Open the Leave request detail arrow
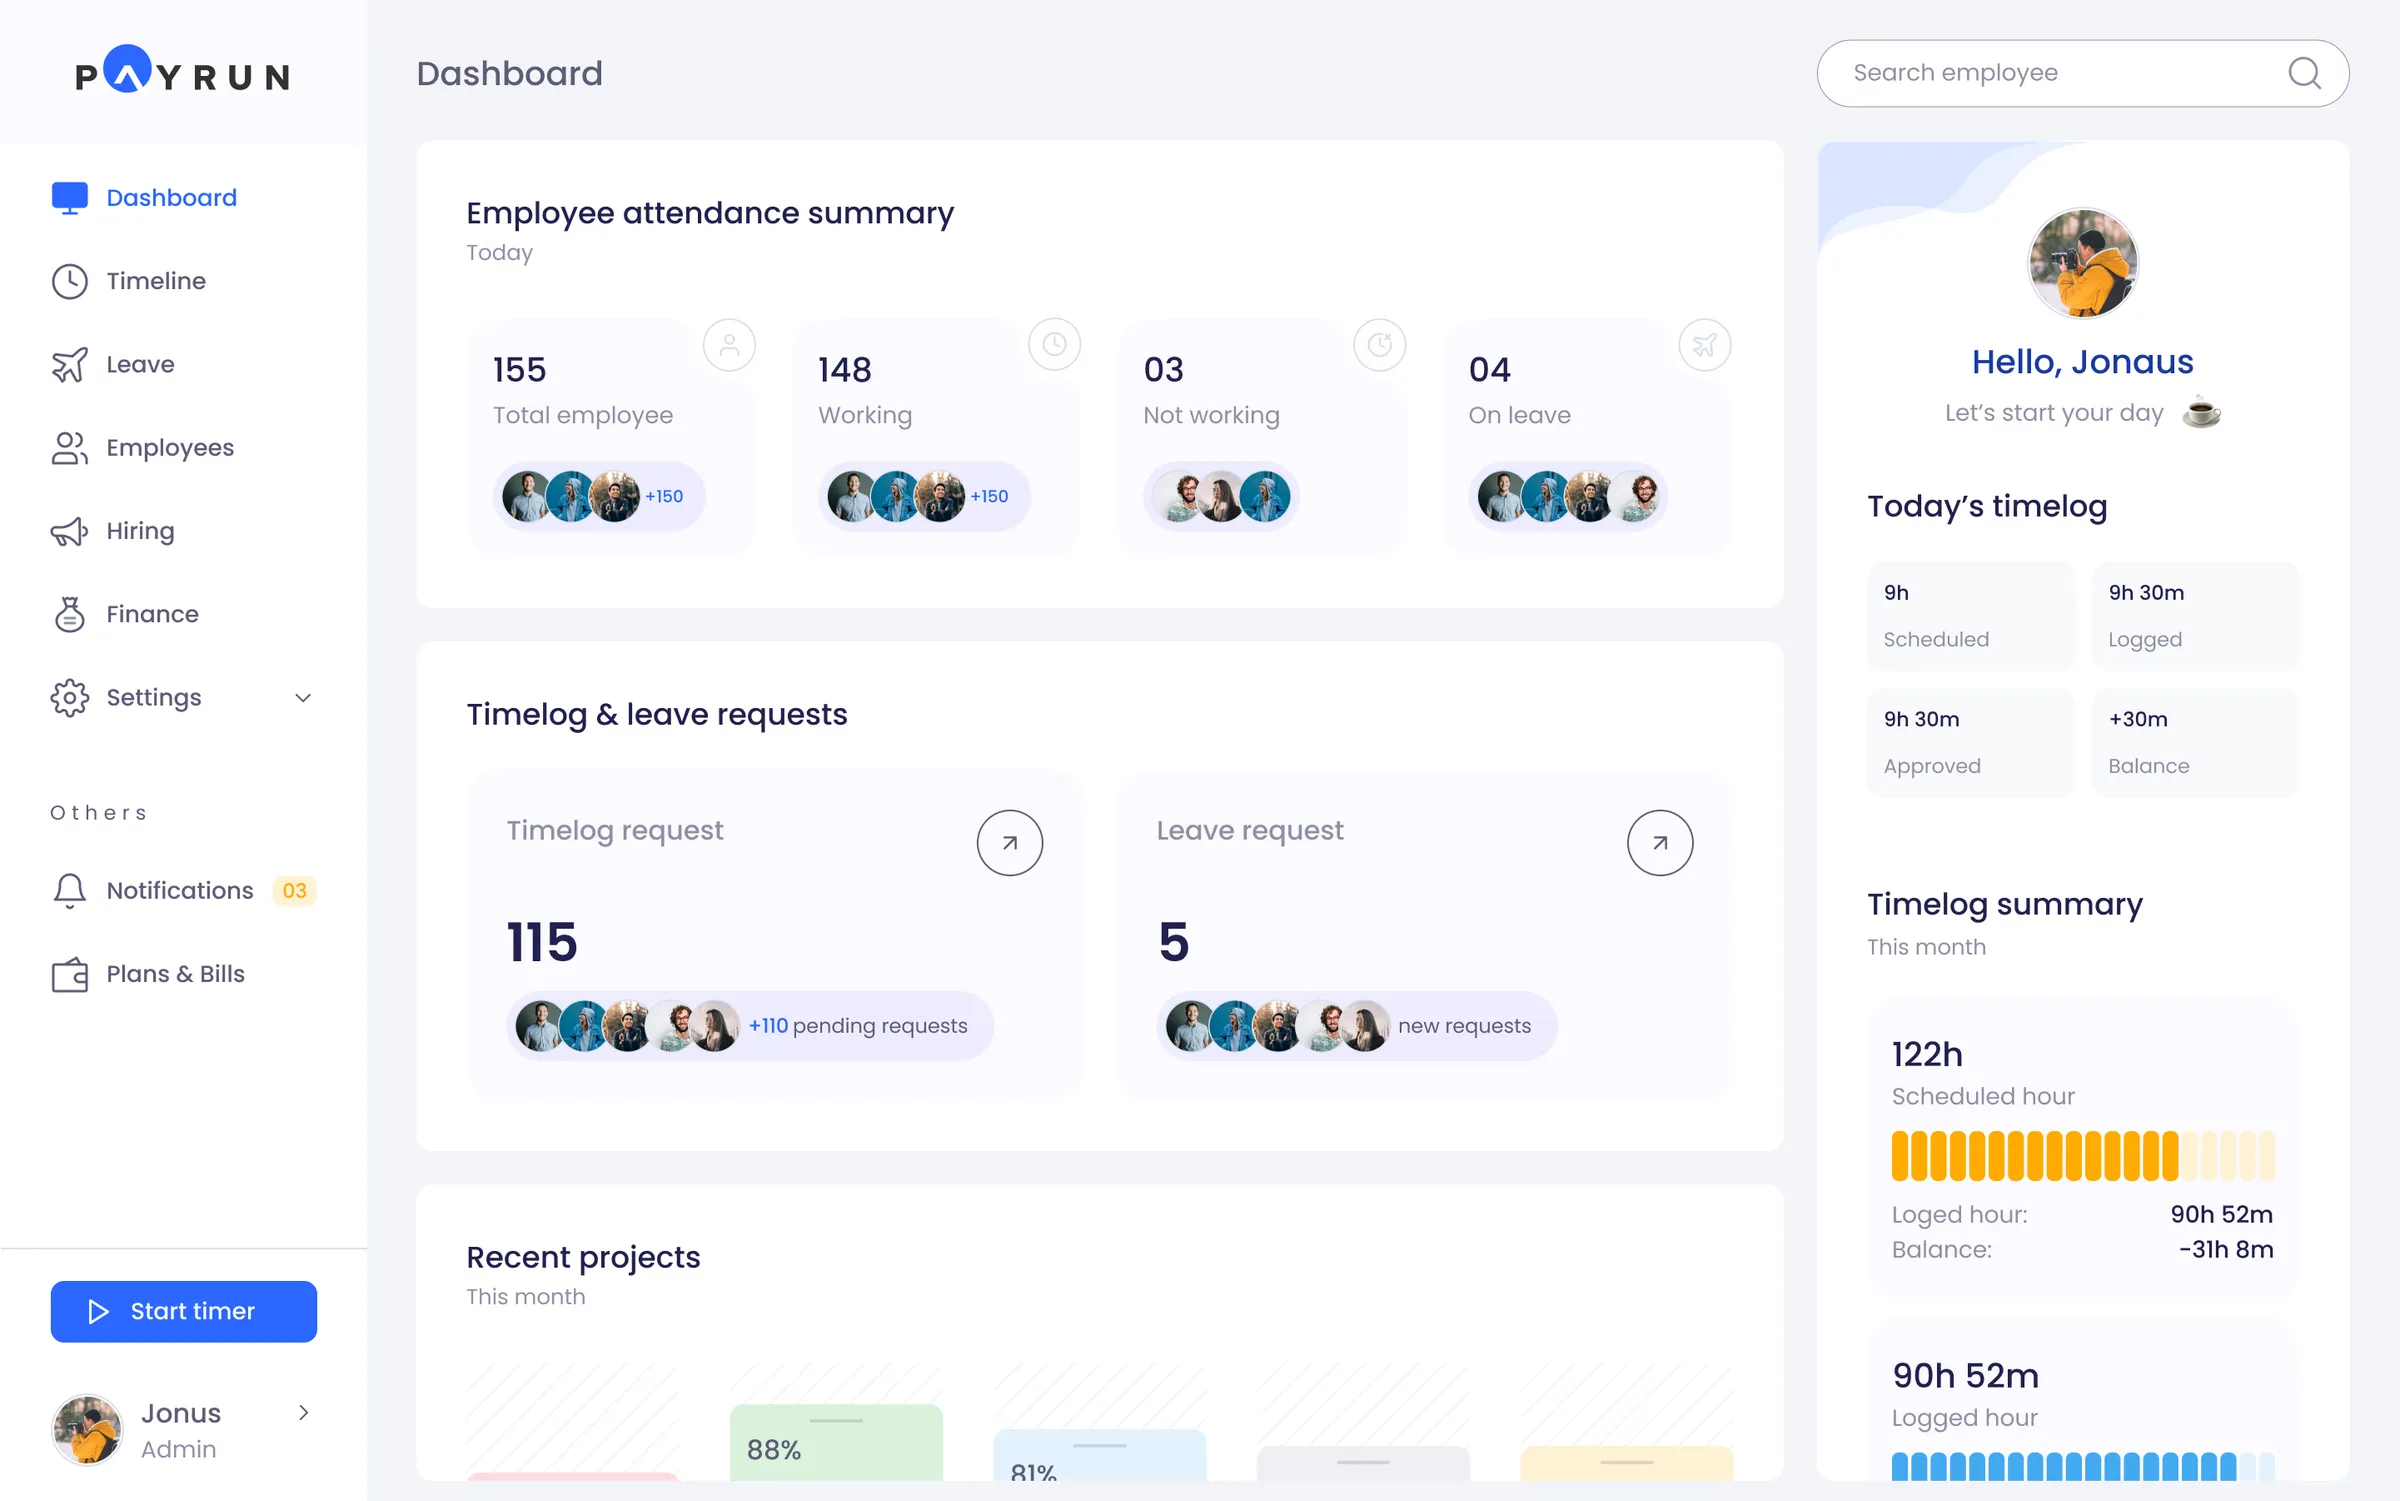The width and height of the screenshot is (2400, 1501). coord(1660,842)
